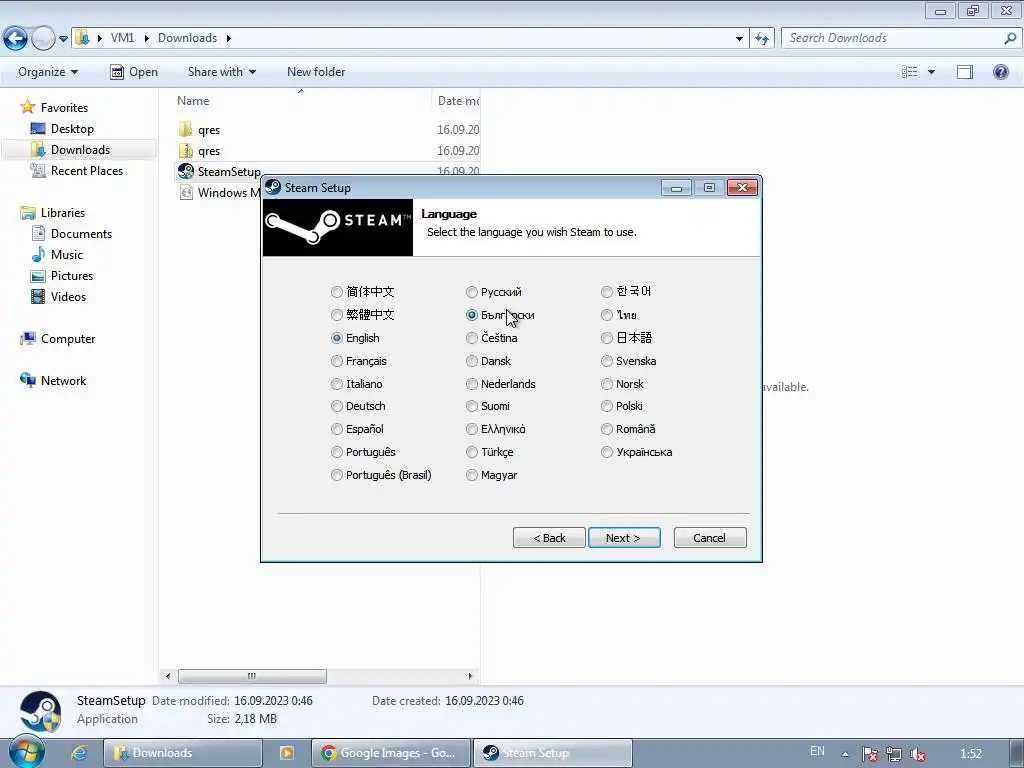Click Explorer forward navigation arrow
This screenshot has height=768, width=1024.
click(x=43, y=39)
